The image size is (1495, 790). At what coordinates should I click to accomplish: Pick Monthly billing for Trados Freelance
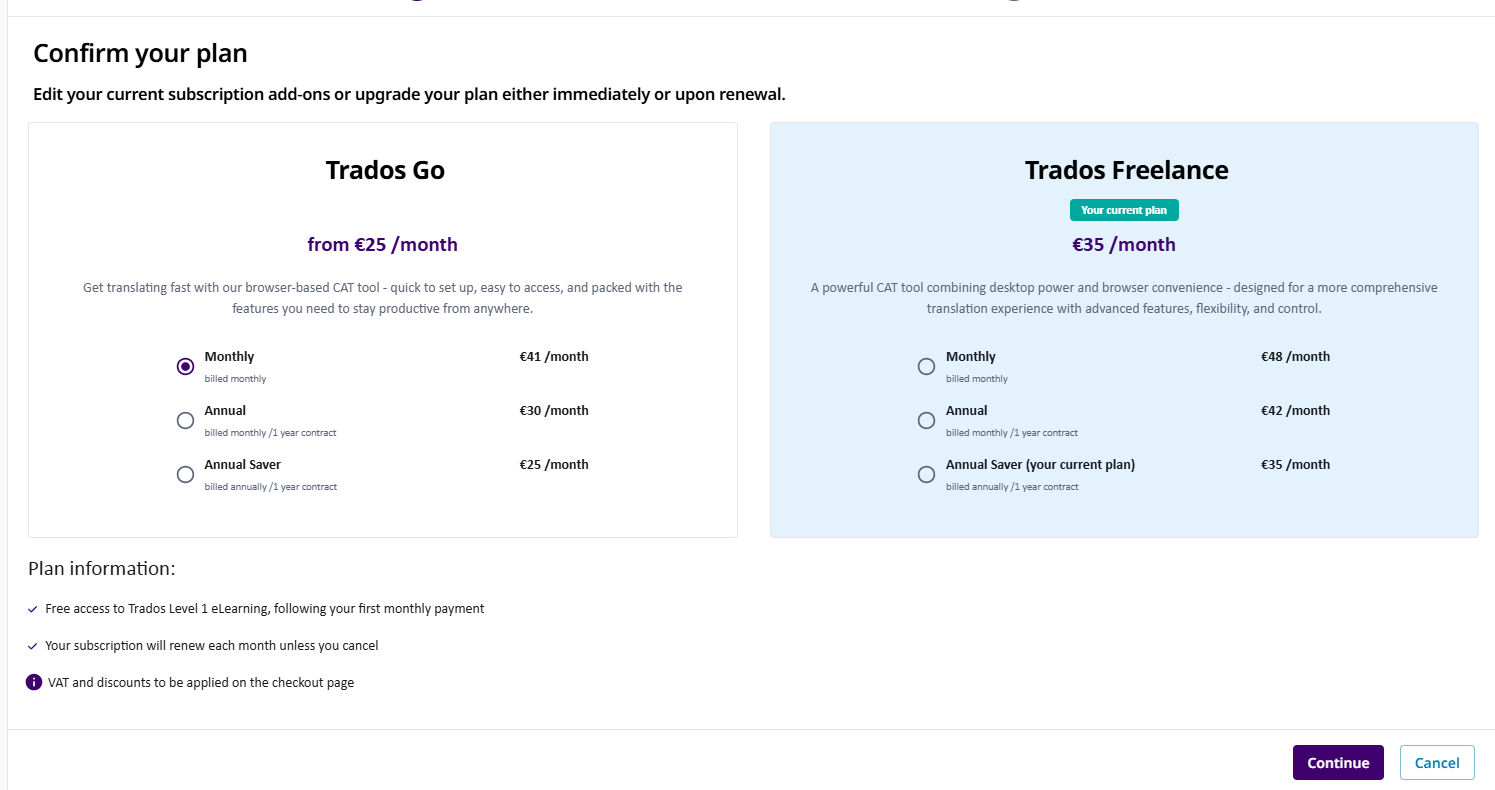click(x=926, y=367)
